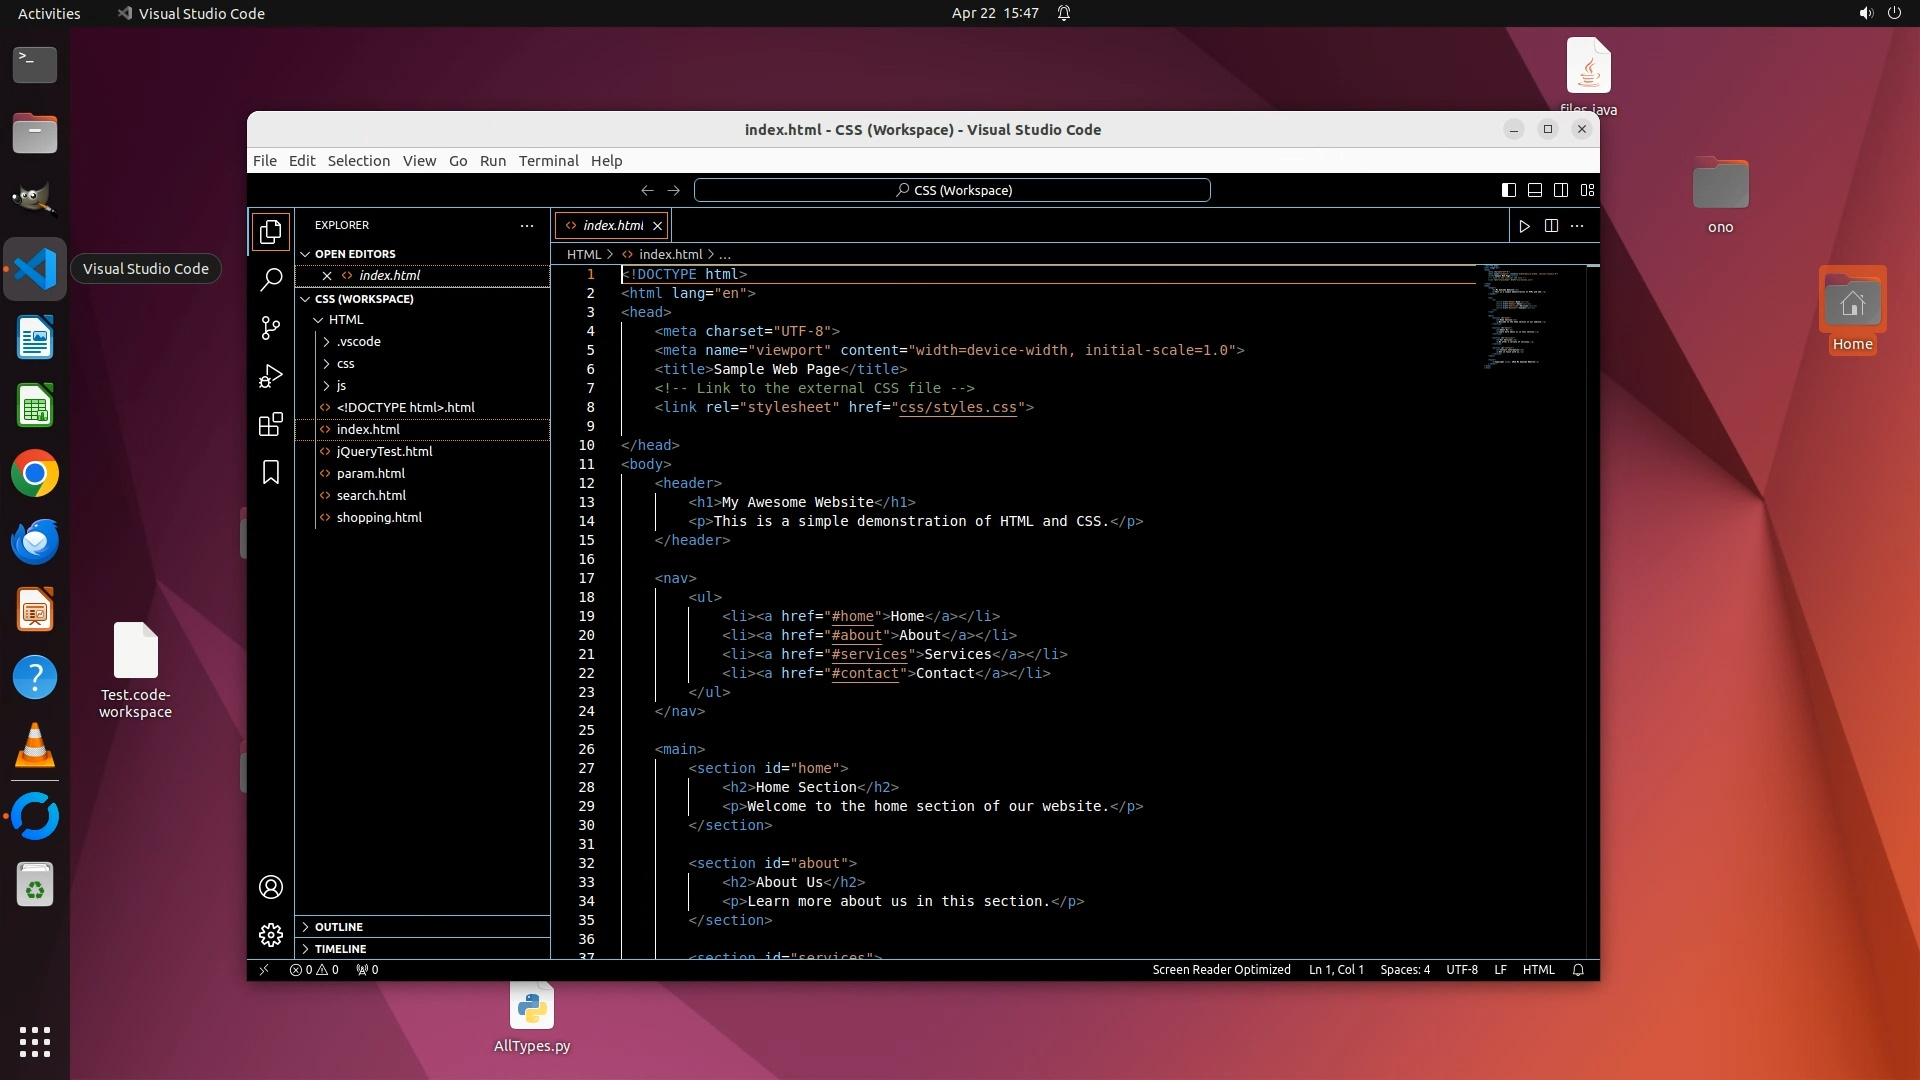Screen dimensions: 1920x1080
Task: Toggle the secondary side bar layout button
Action: [1561, 190]
